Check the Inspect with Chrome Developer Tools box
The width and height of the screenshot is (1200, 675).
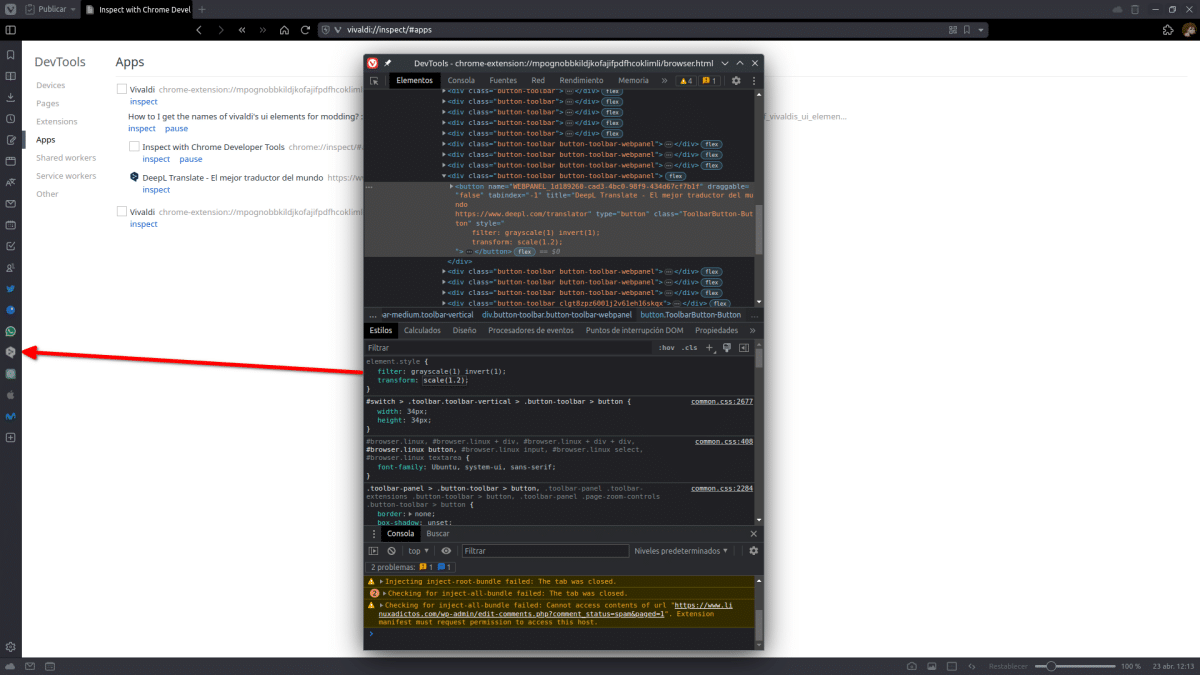[x=134, y=146]
